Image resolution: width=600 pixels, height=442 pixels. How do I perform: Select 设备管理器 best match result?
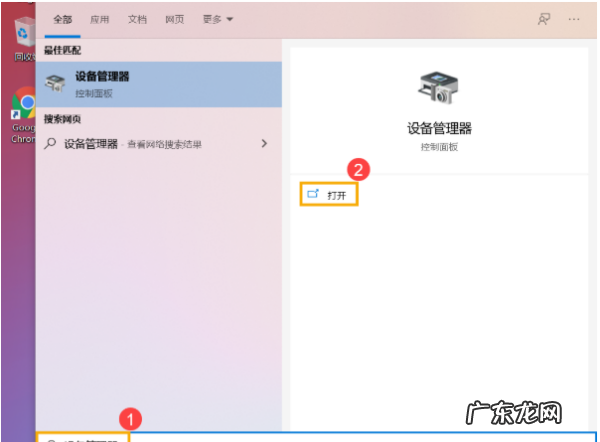click(159, 85)
